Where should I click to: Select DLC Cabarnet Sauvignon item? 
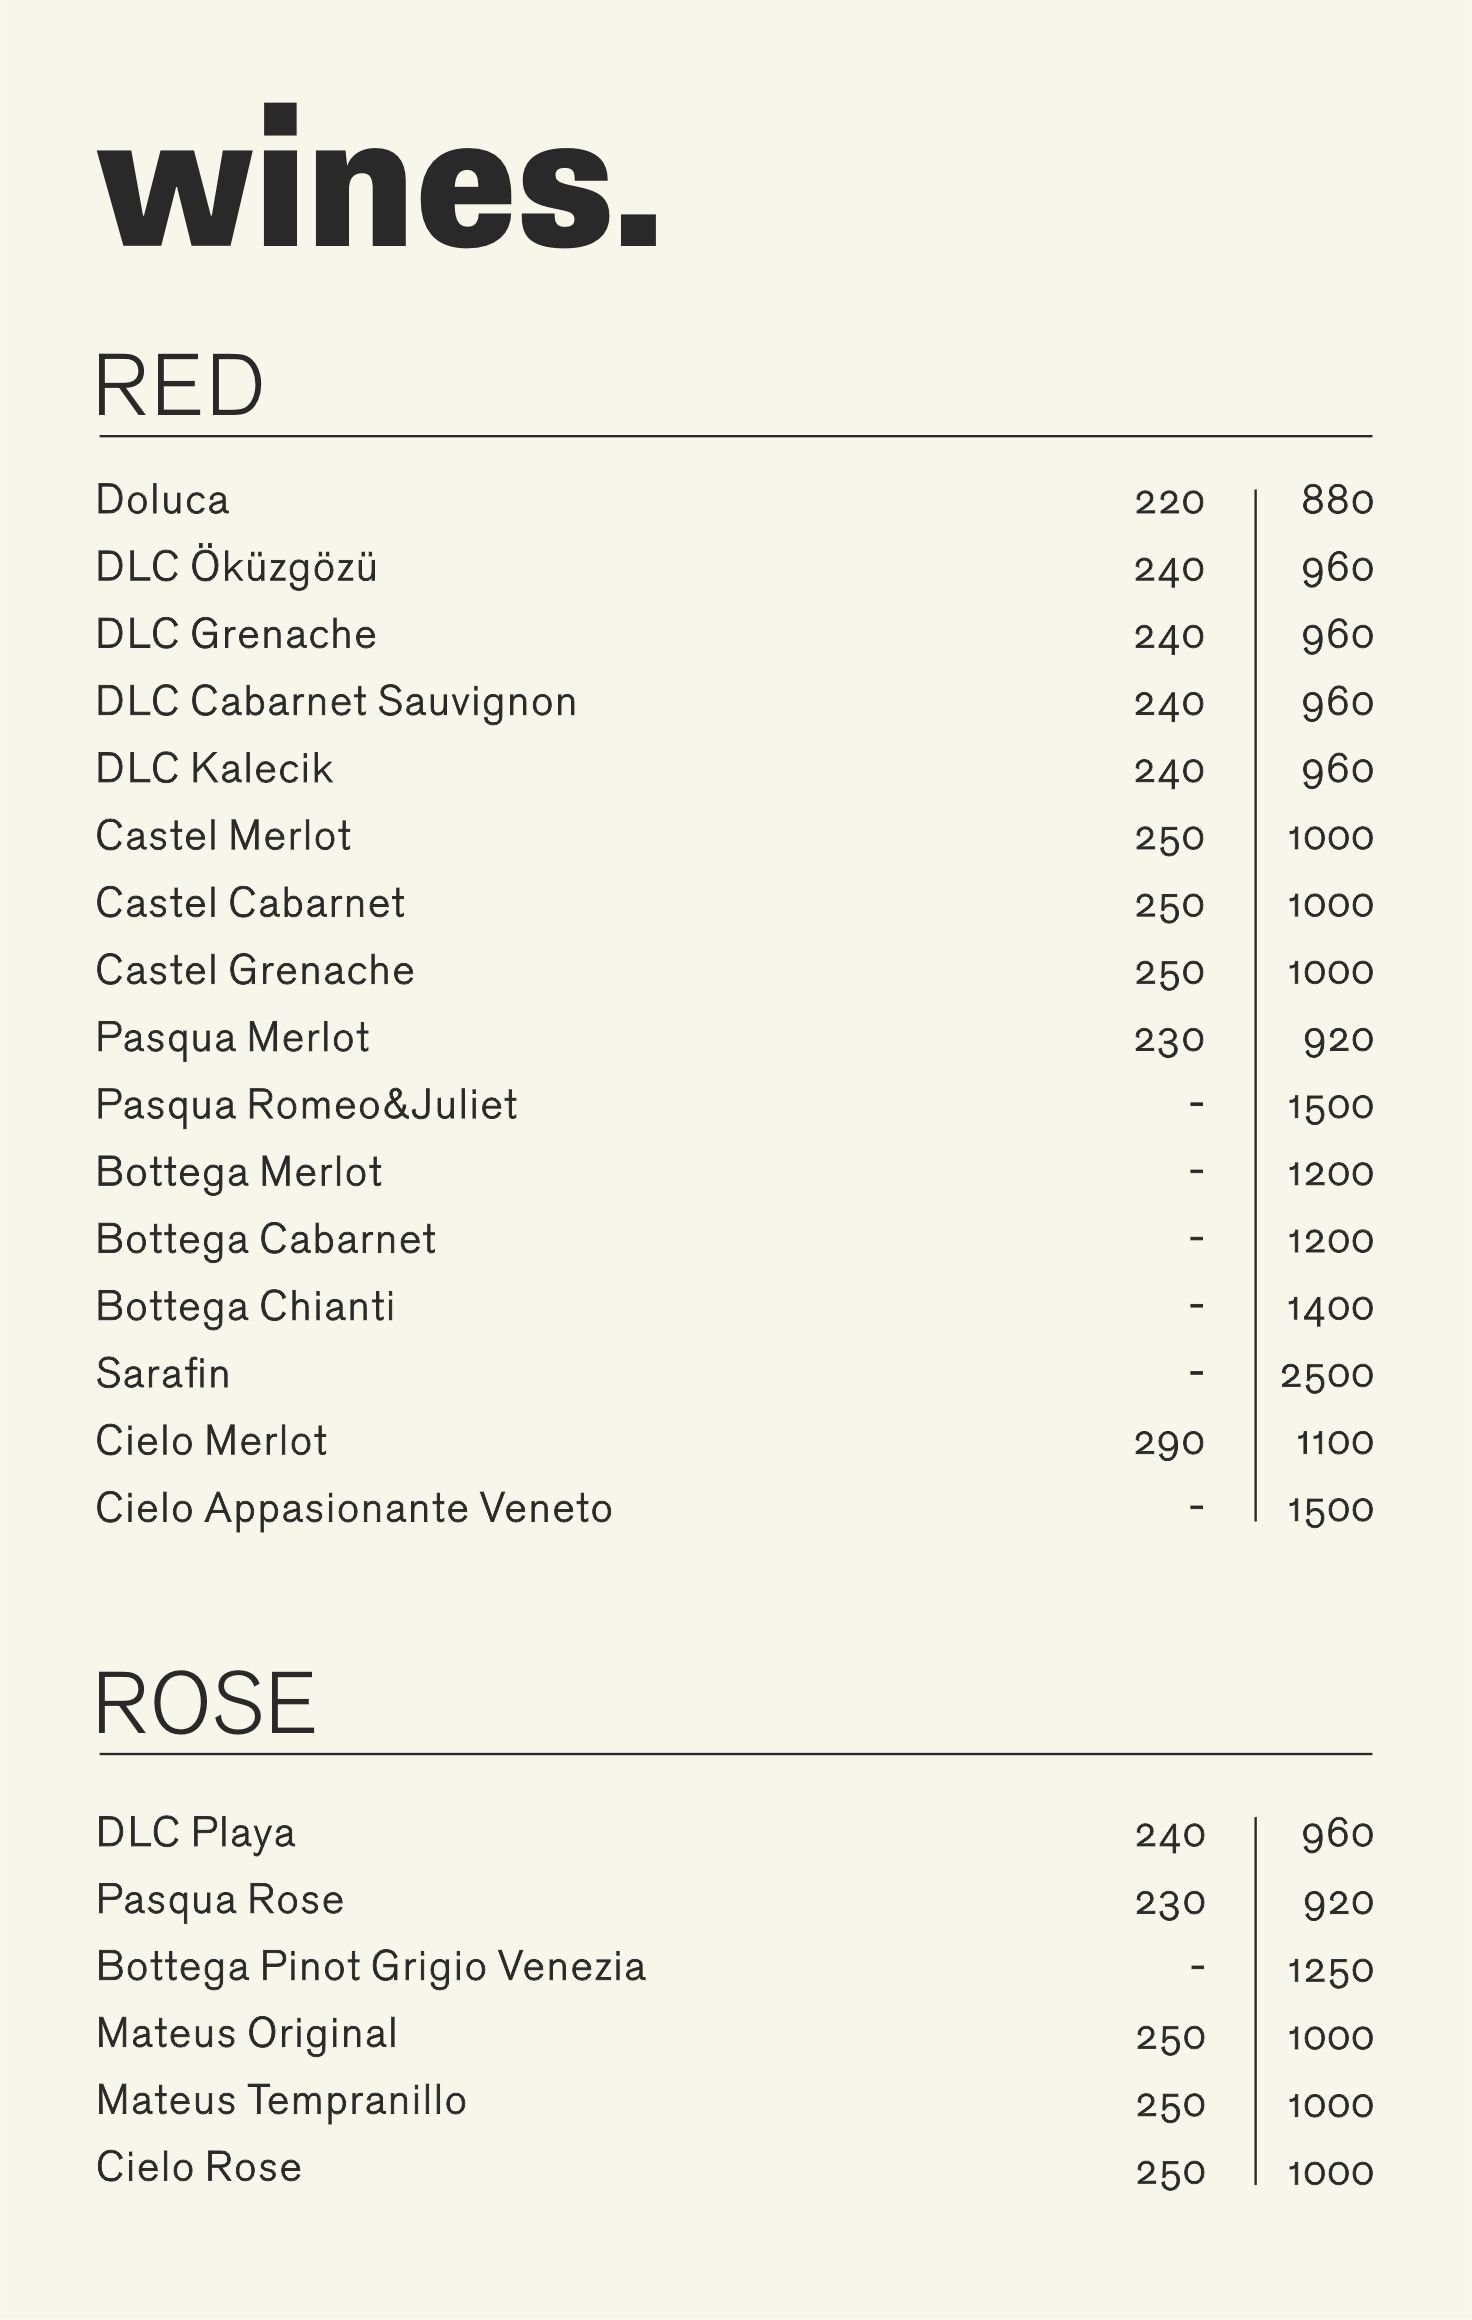(x=336, y=701)
